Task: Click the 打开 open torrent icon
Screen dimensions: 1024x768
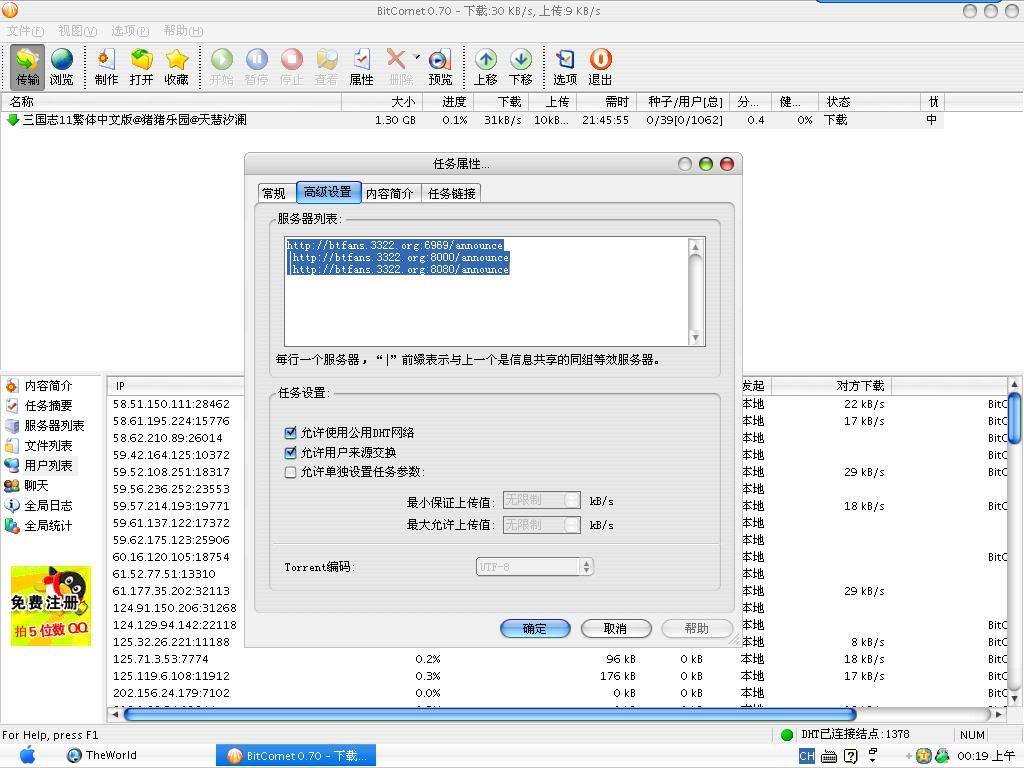Action: coord(141,67)
